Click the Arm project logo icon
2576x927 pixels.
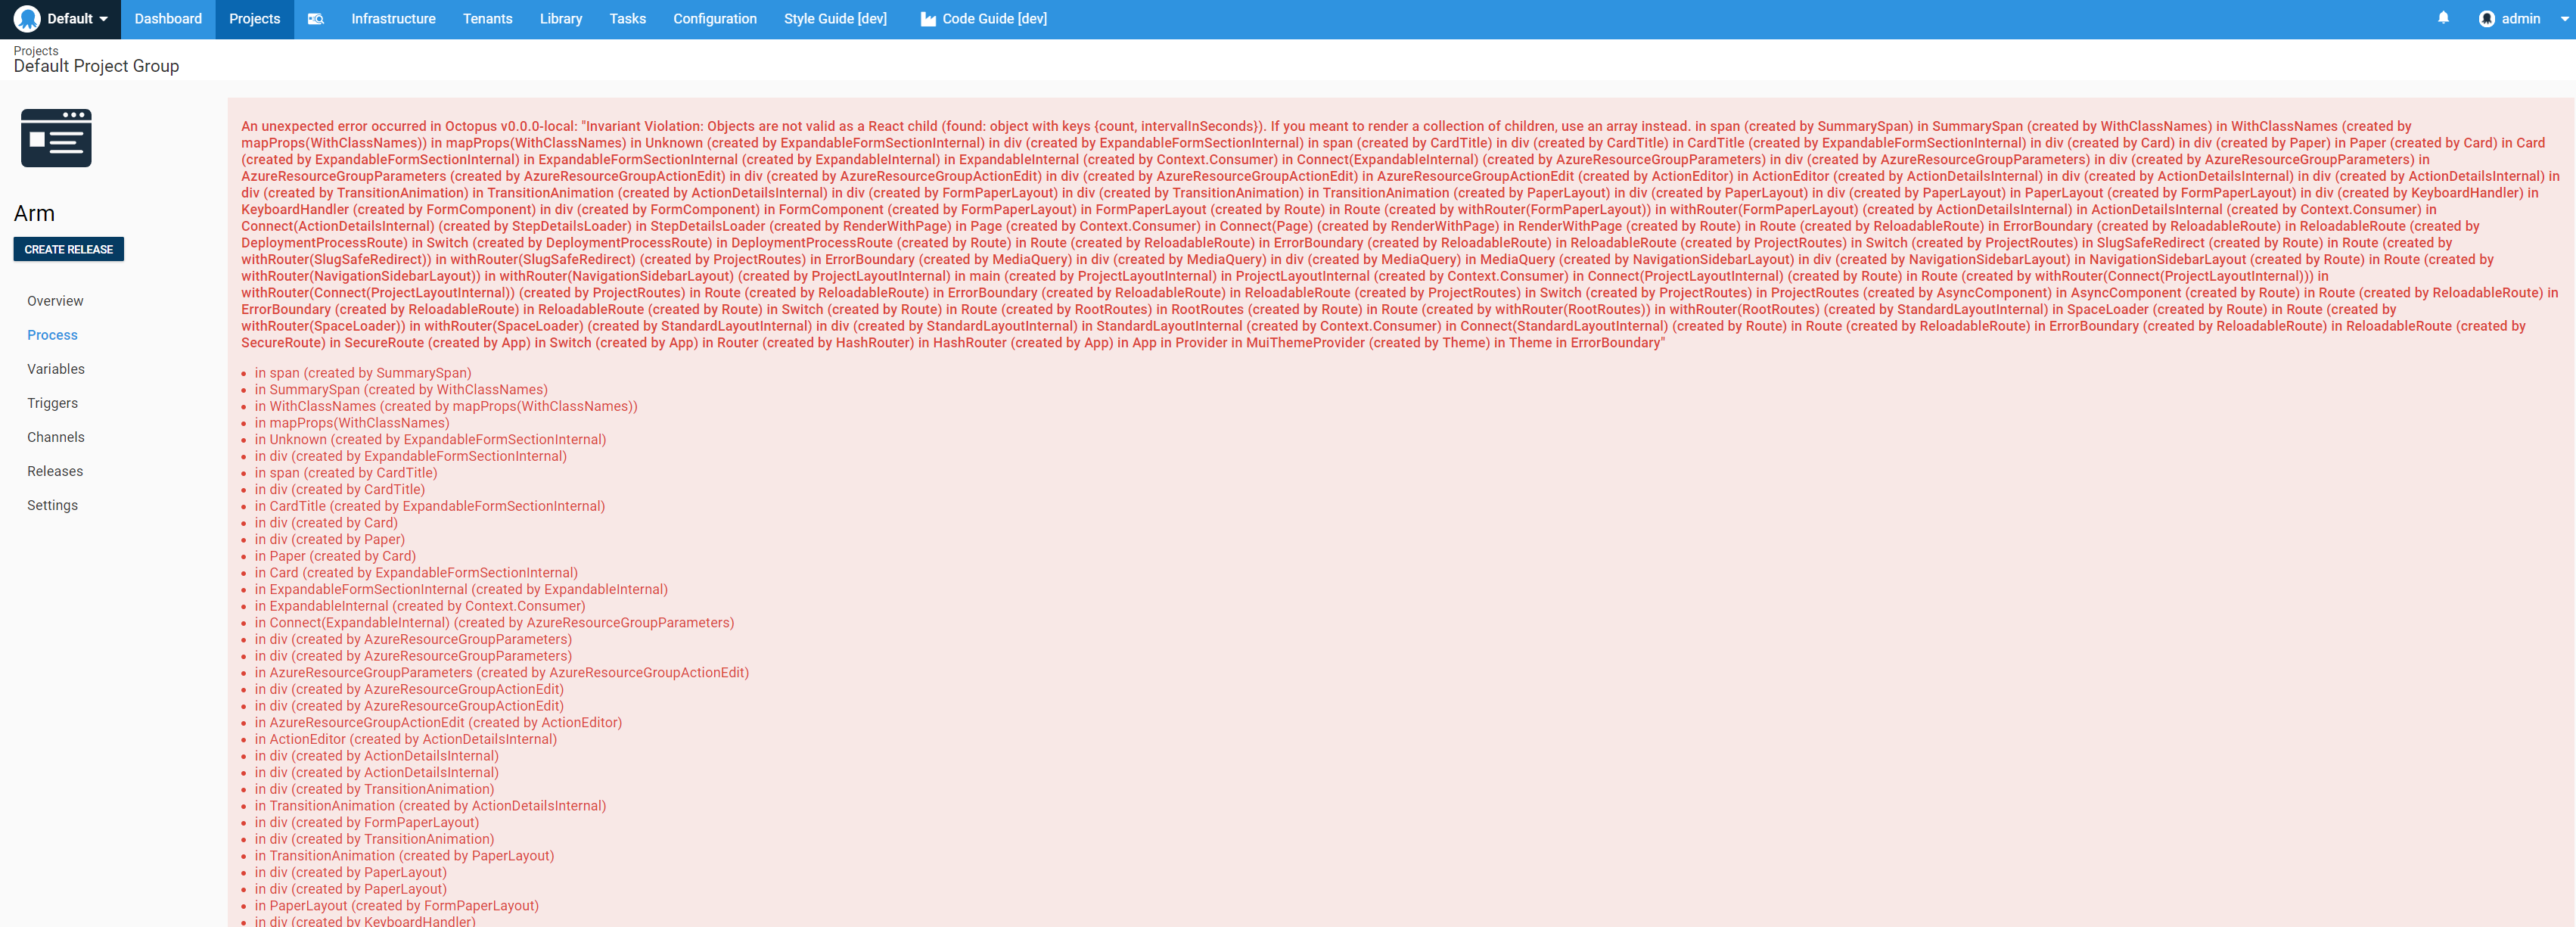pos(56,138)
